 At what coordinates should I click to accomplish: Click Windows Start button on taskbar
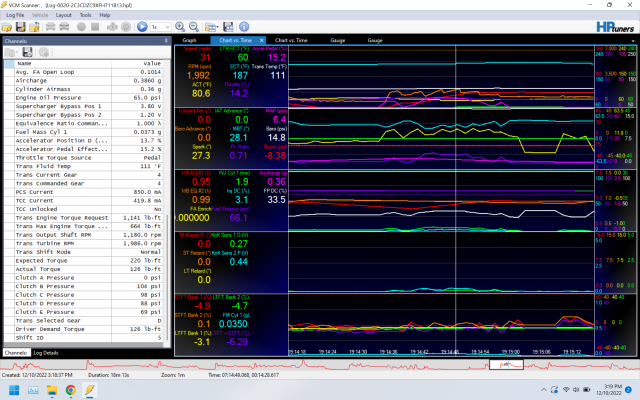point(14,389)
